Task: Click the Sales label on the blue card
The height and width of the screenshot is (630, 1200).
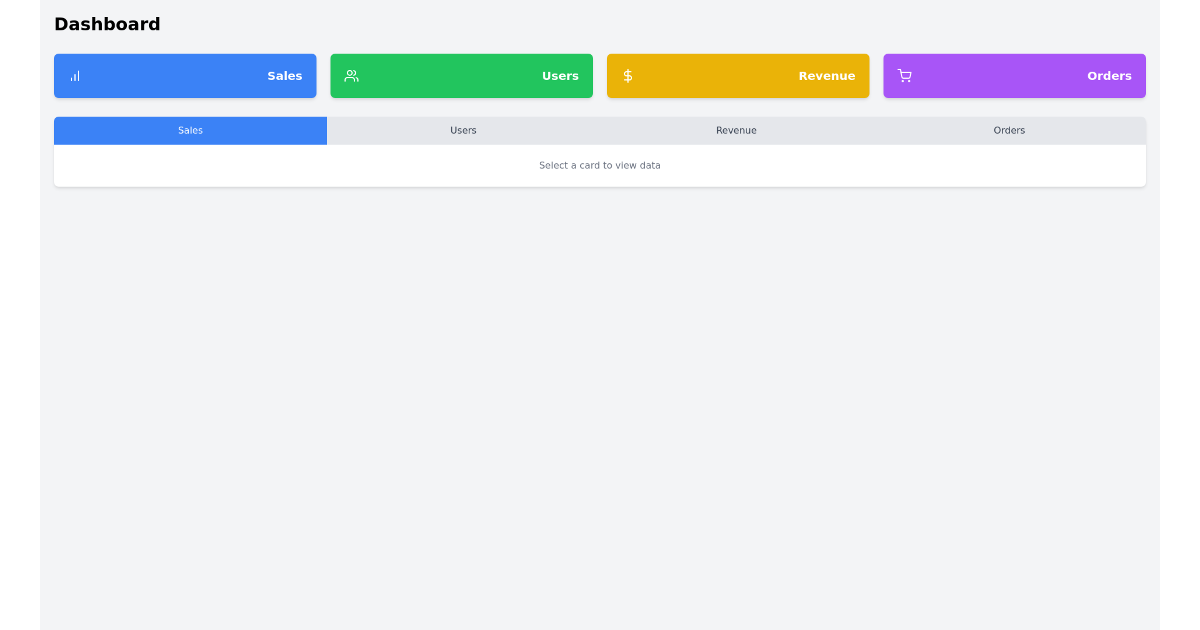Action: (x=285, y=75)
